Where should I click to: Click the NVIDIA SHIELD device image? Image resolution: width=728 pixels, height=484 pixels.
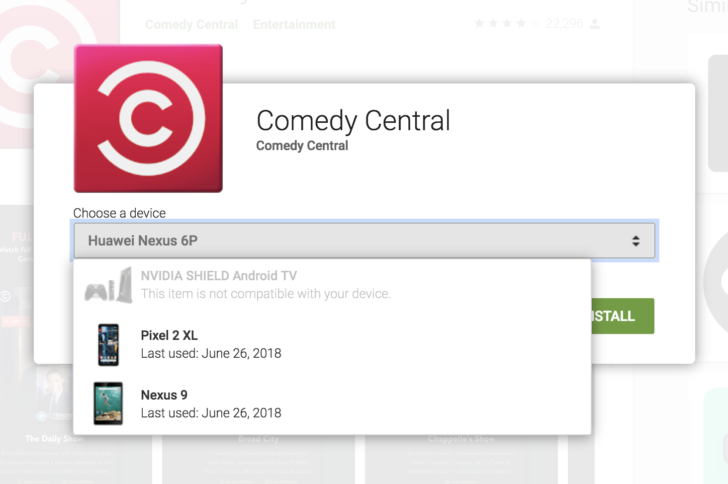click(108, 285)
